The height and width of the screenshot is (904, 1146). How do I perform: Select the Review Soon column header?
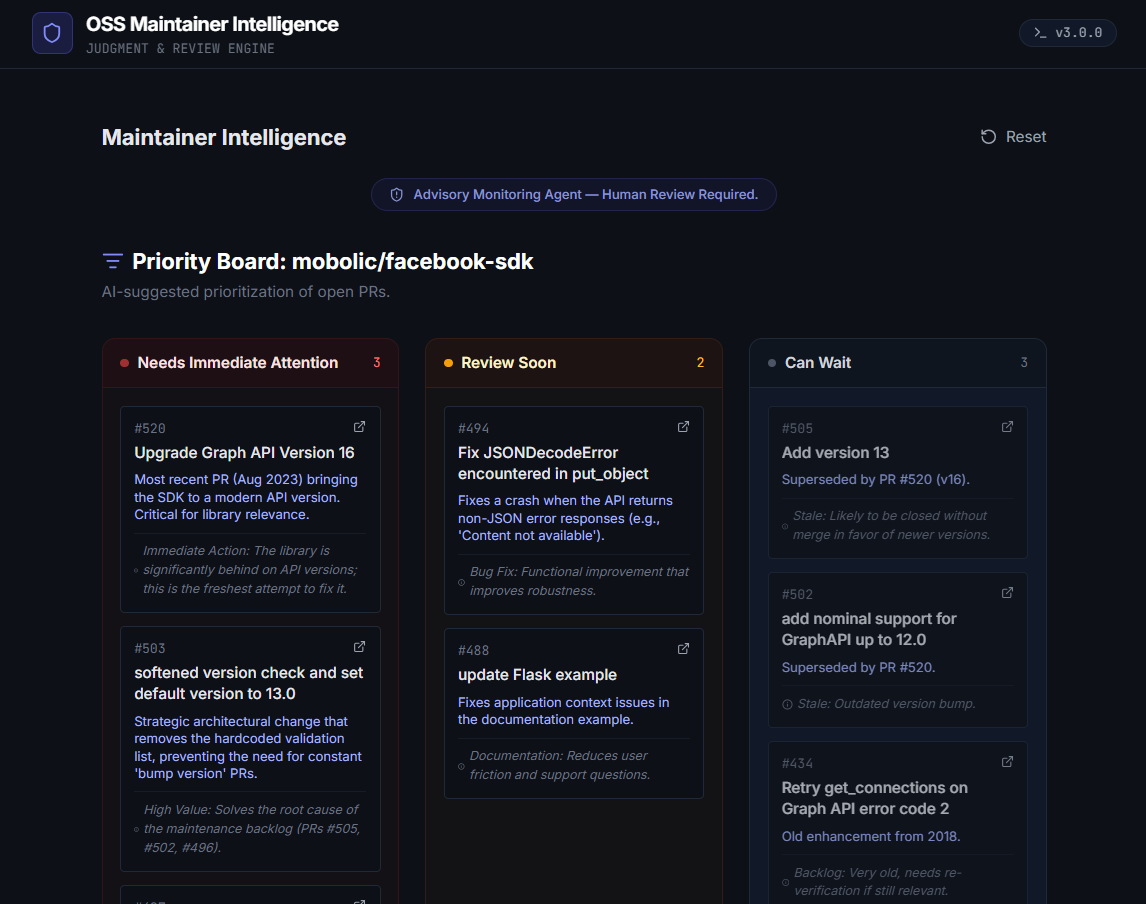click(x=508, y=363)
